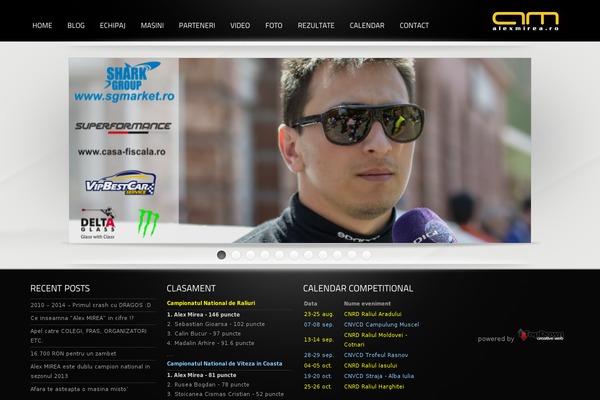The height and width of the screenshot is (400, 600).
Task: Click the 'CLASAMENT' heading
Action: coord(191,289)
